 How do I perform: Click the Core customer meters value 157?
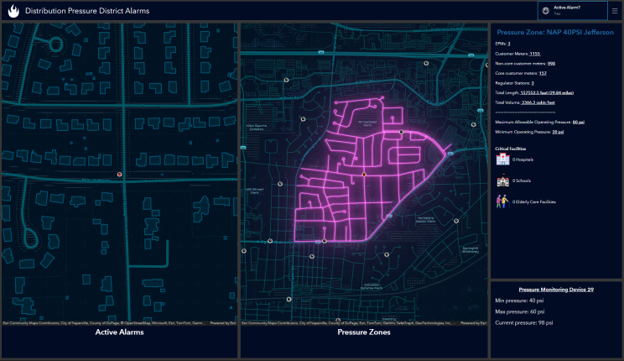[x=543, y=73]
